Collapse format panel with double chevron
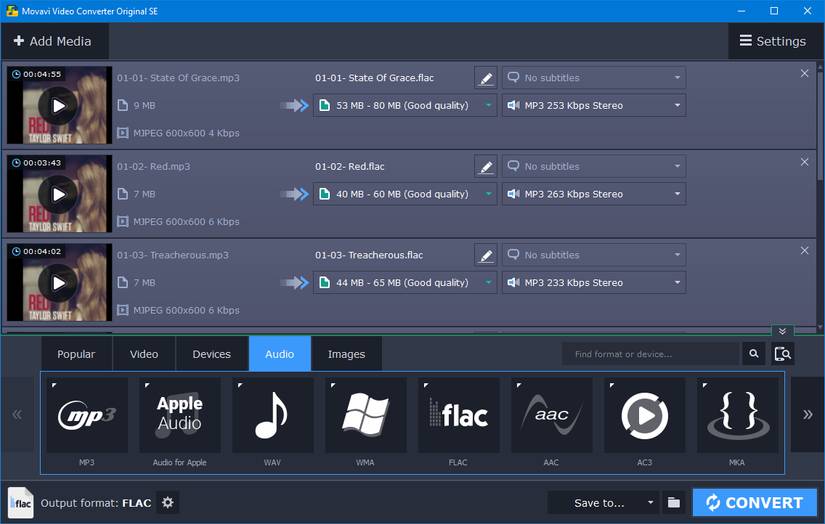The image size is (825, 524). [782, 331]
